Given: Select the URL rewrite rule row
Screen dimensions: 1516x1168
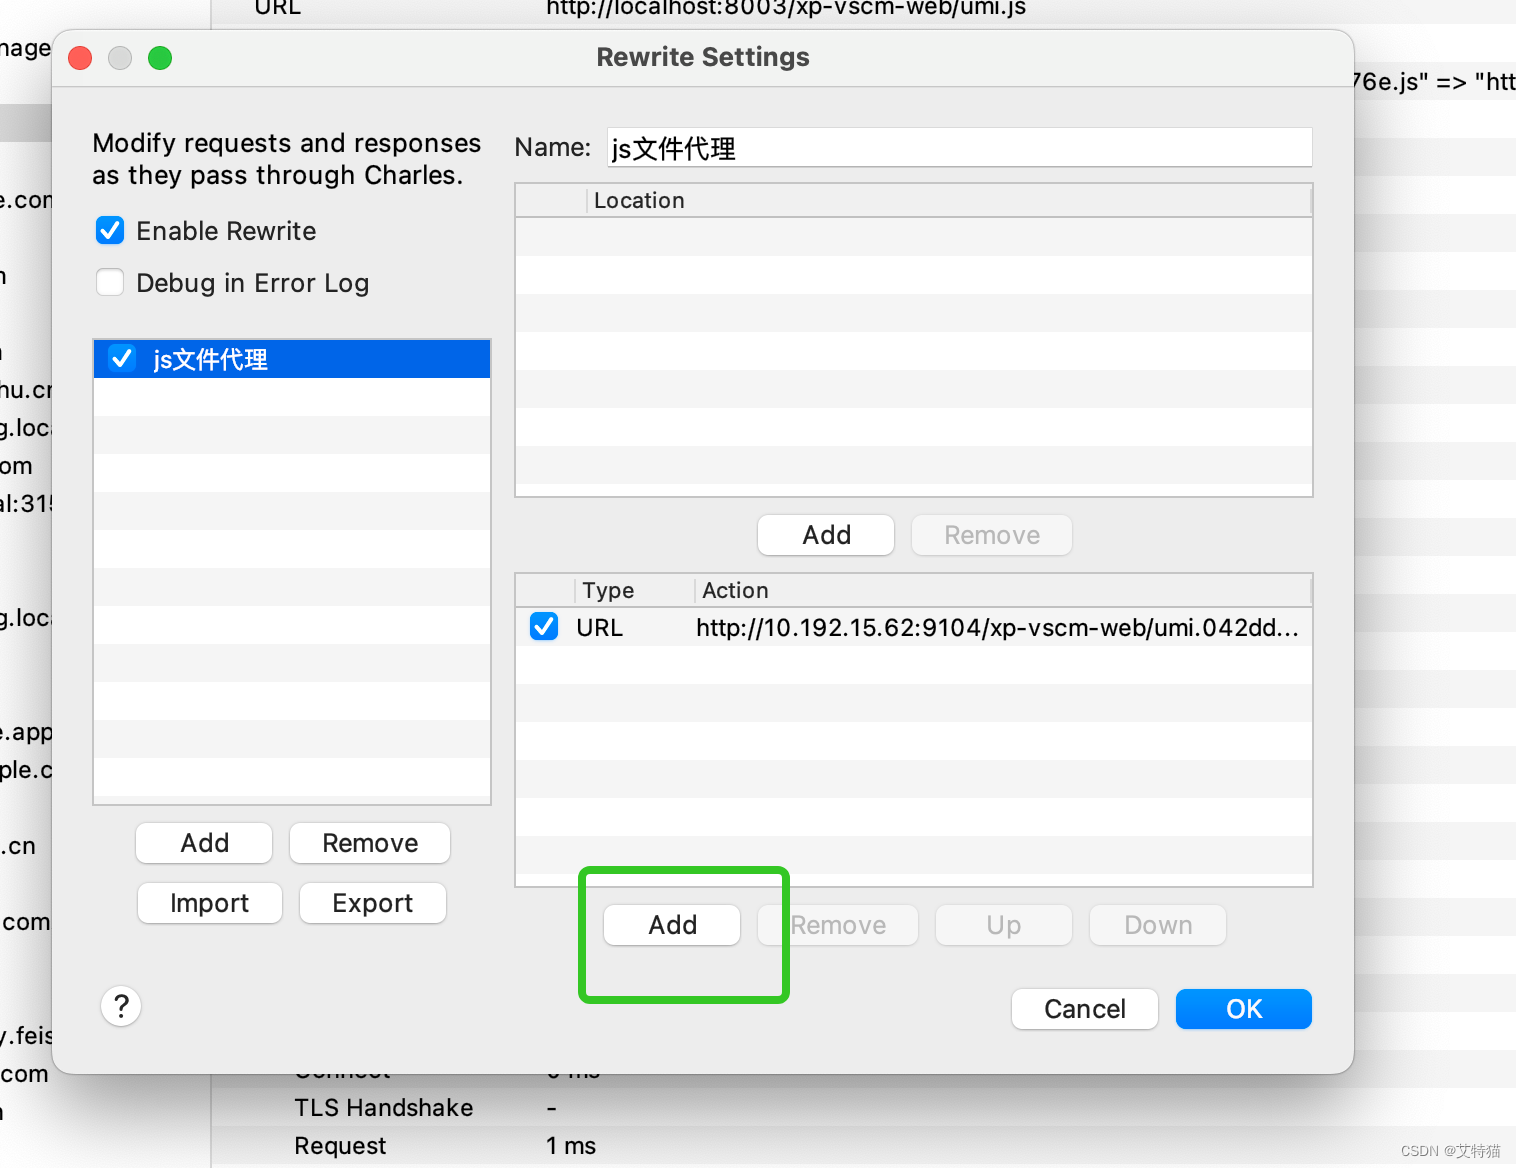Looking at the screenshot, I should tap(900, 627).
